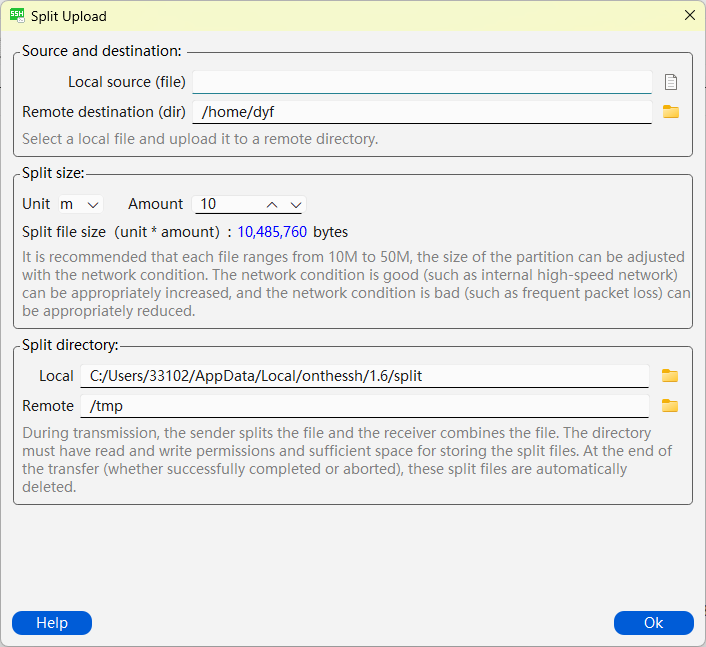The image size is (706, 647).
Task: Click the 'Source and destination:' group label
Action: tap(102, 51)
